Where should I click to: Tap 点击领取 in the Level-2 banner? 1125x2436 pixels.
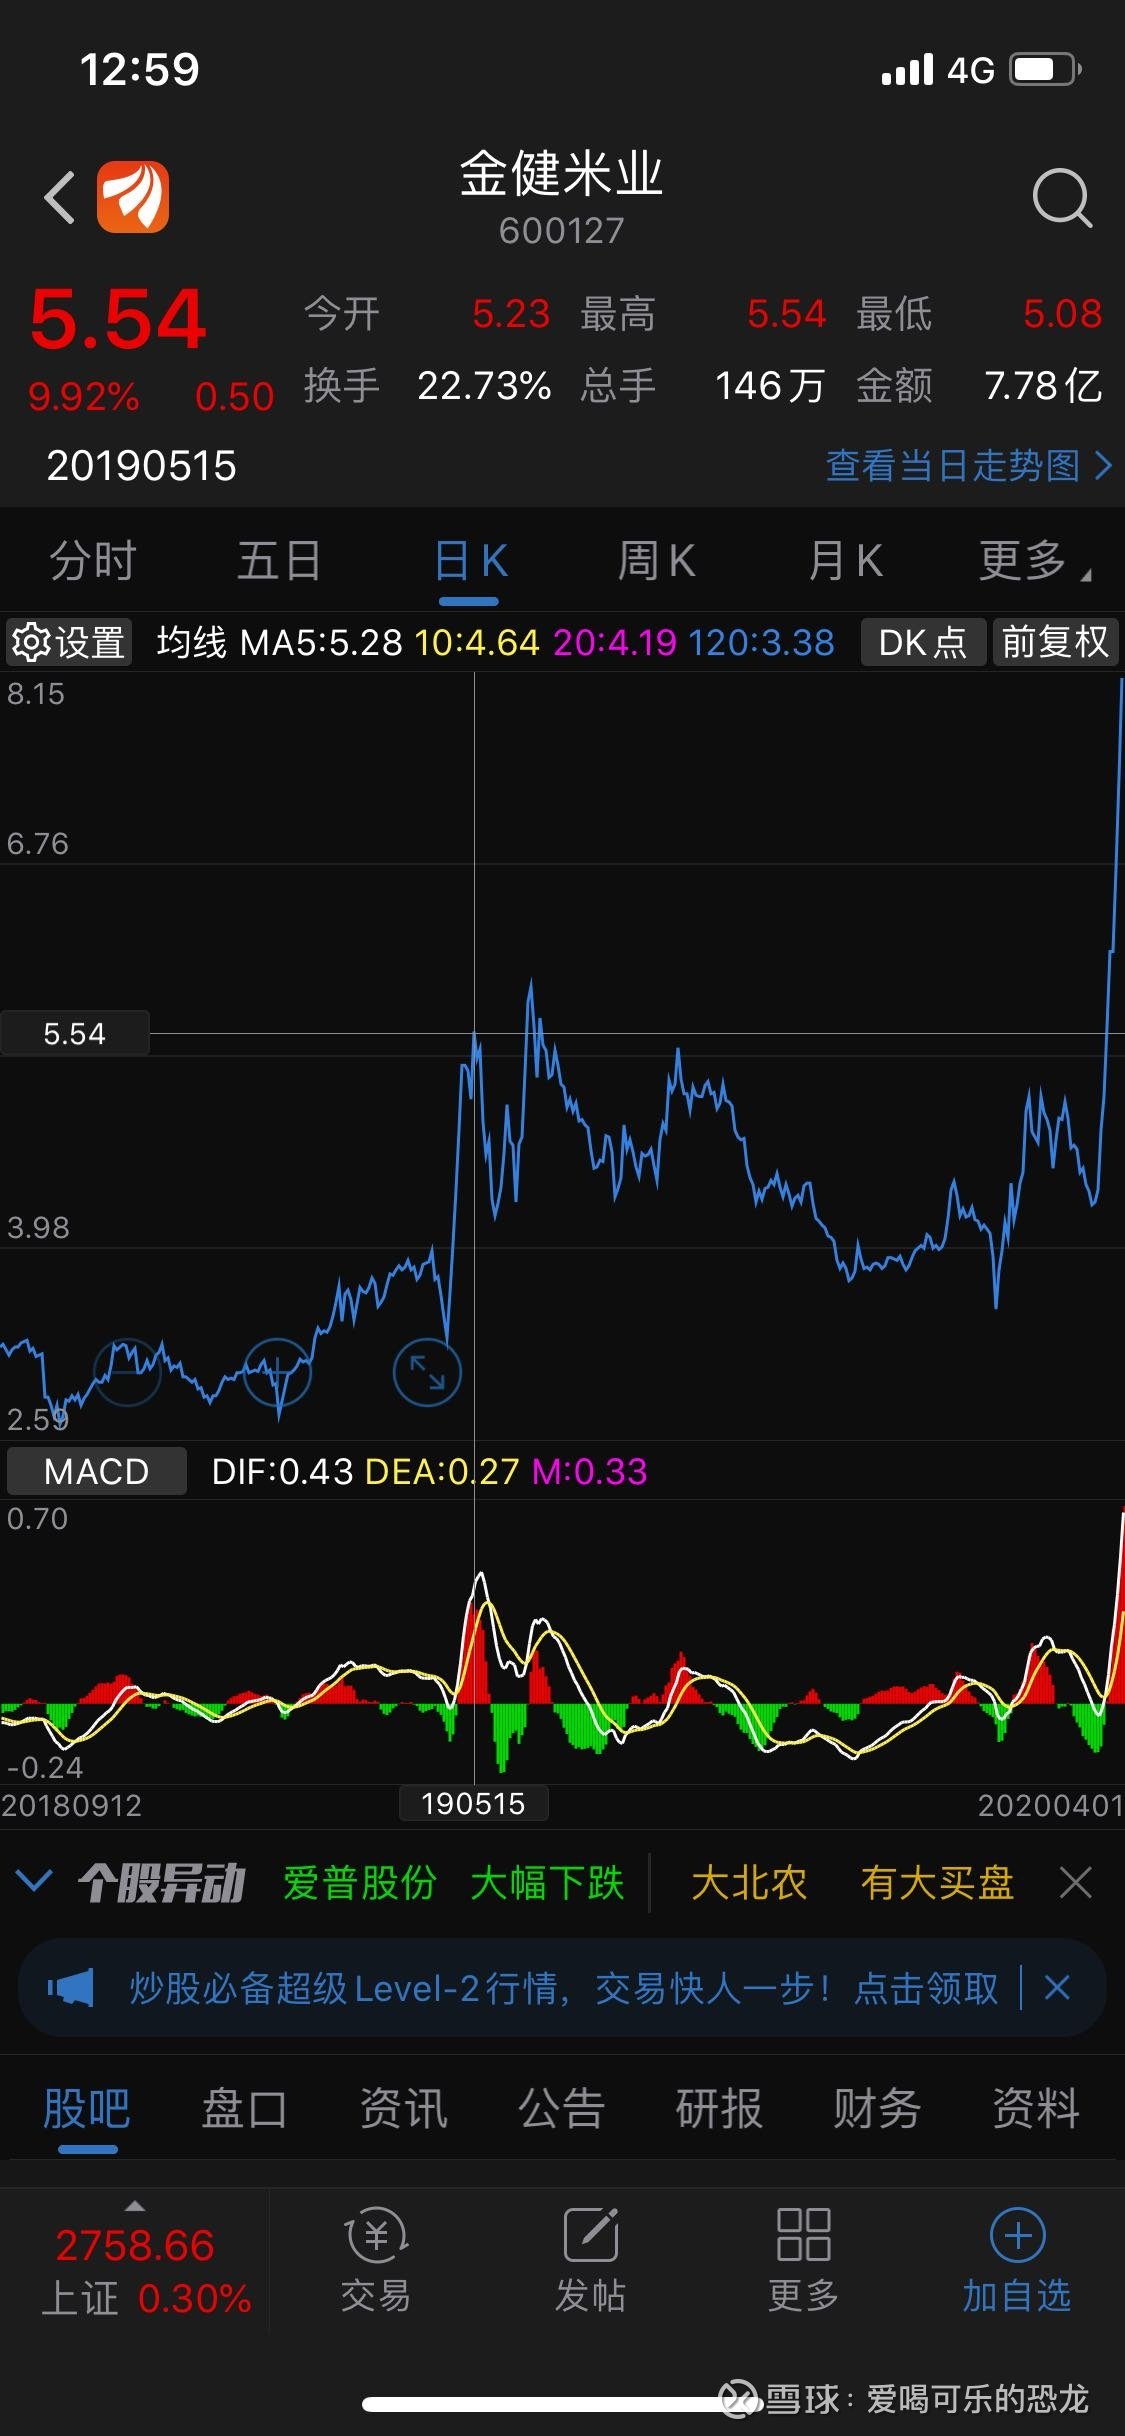tap(926, 1988)
